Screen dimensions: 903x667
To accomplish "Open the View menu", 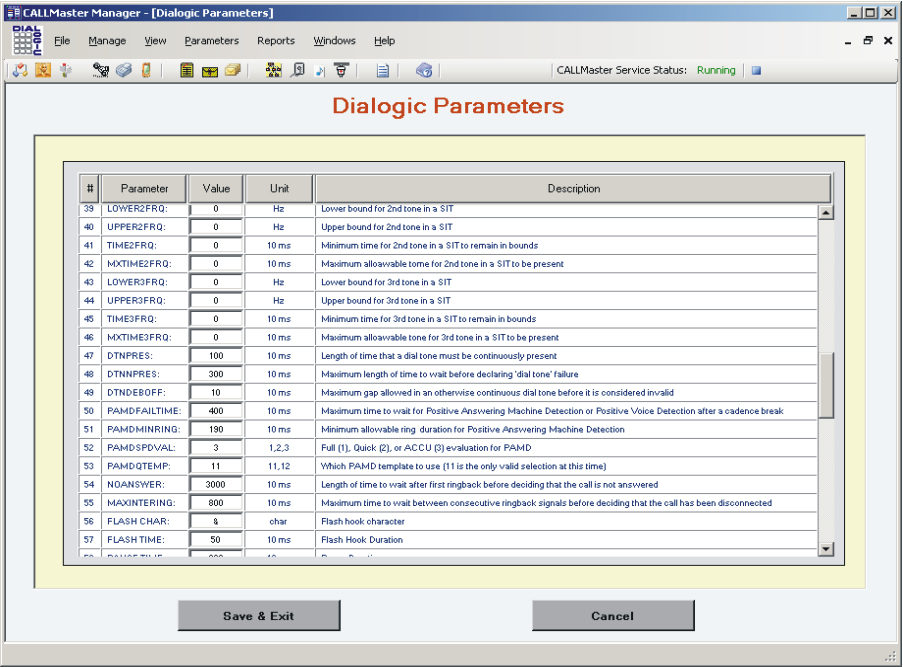I will [x=155, y=41].
